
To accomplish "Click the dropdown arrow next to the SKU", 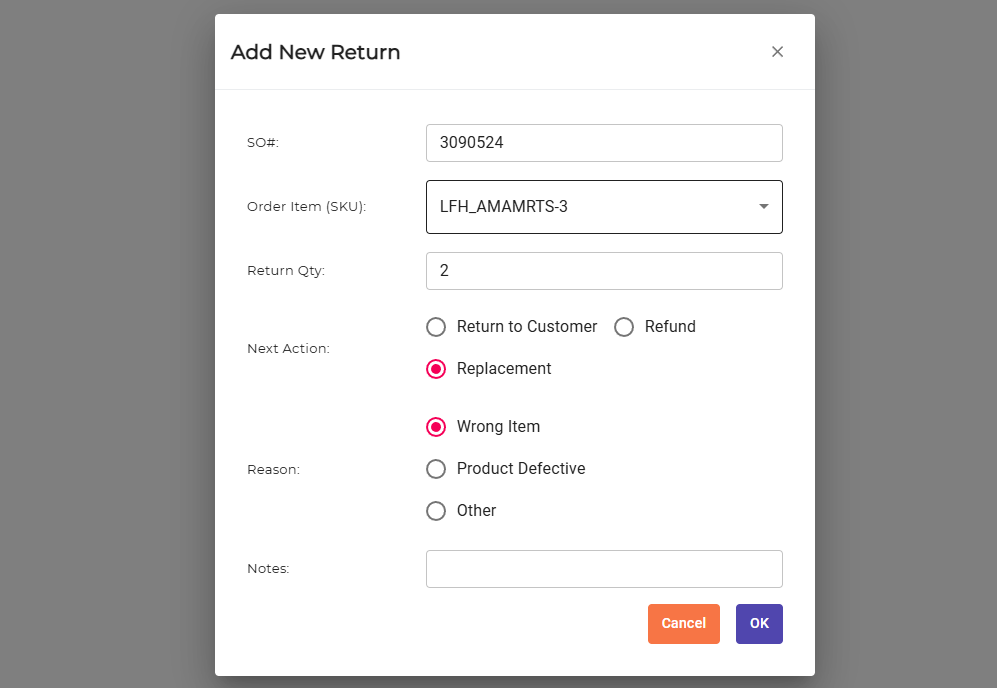I will (x=762, y=206).
